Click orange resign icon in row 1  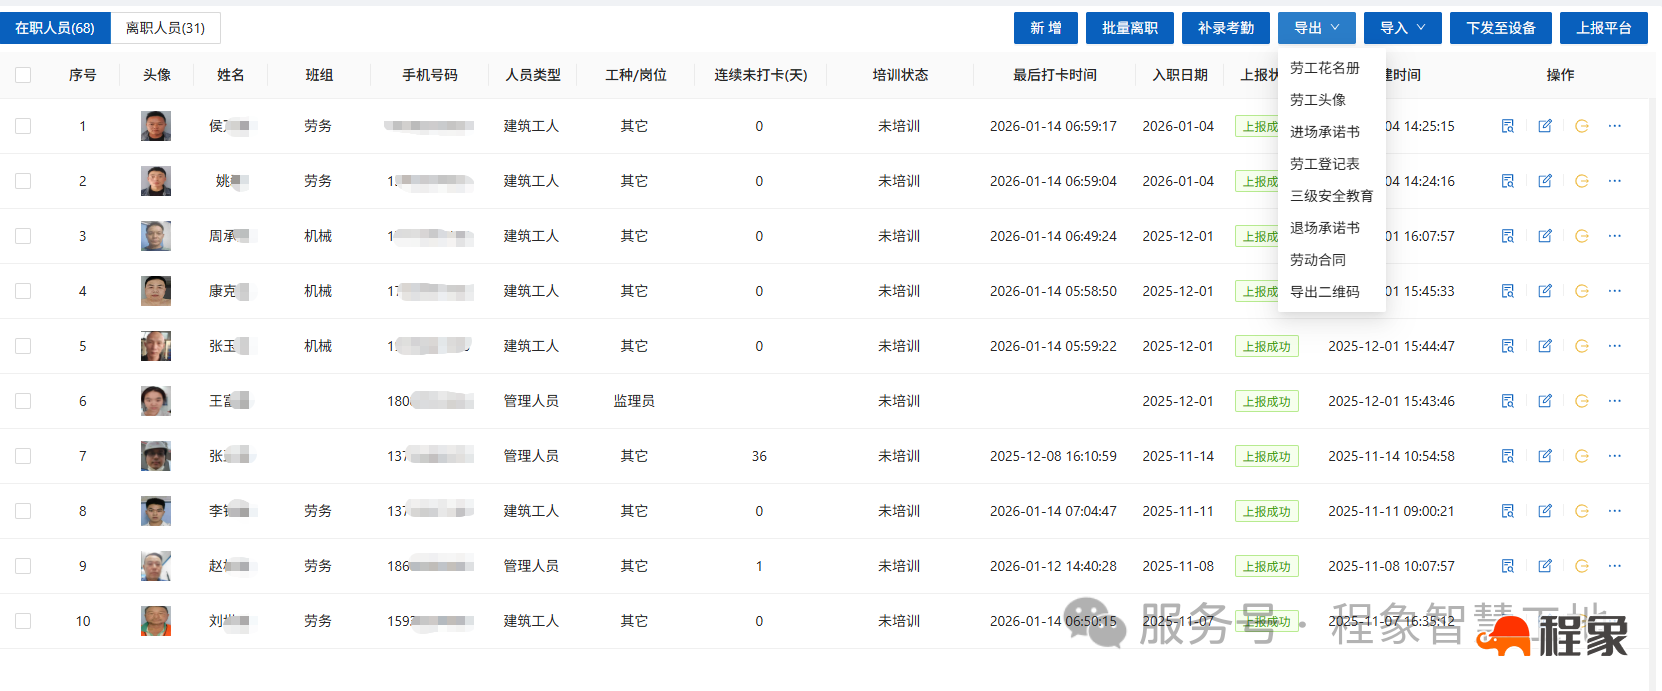[x=1582, y=126]
